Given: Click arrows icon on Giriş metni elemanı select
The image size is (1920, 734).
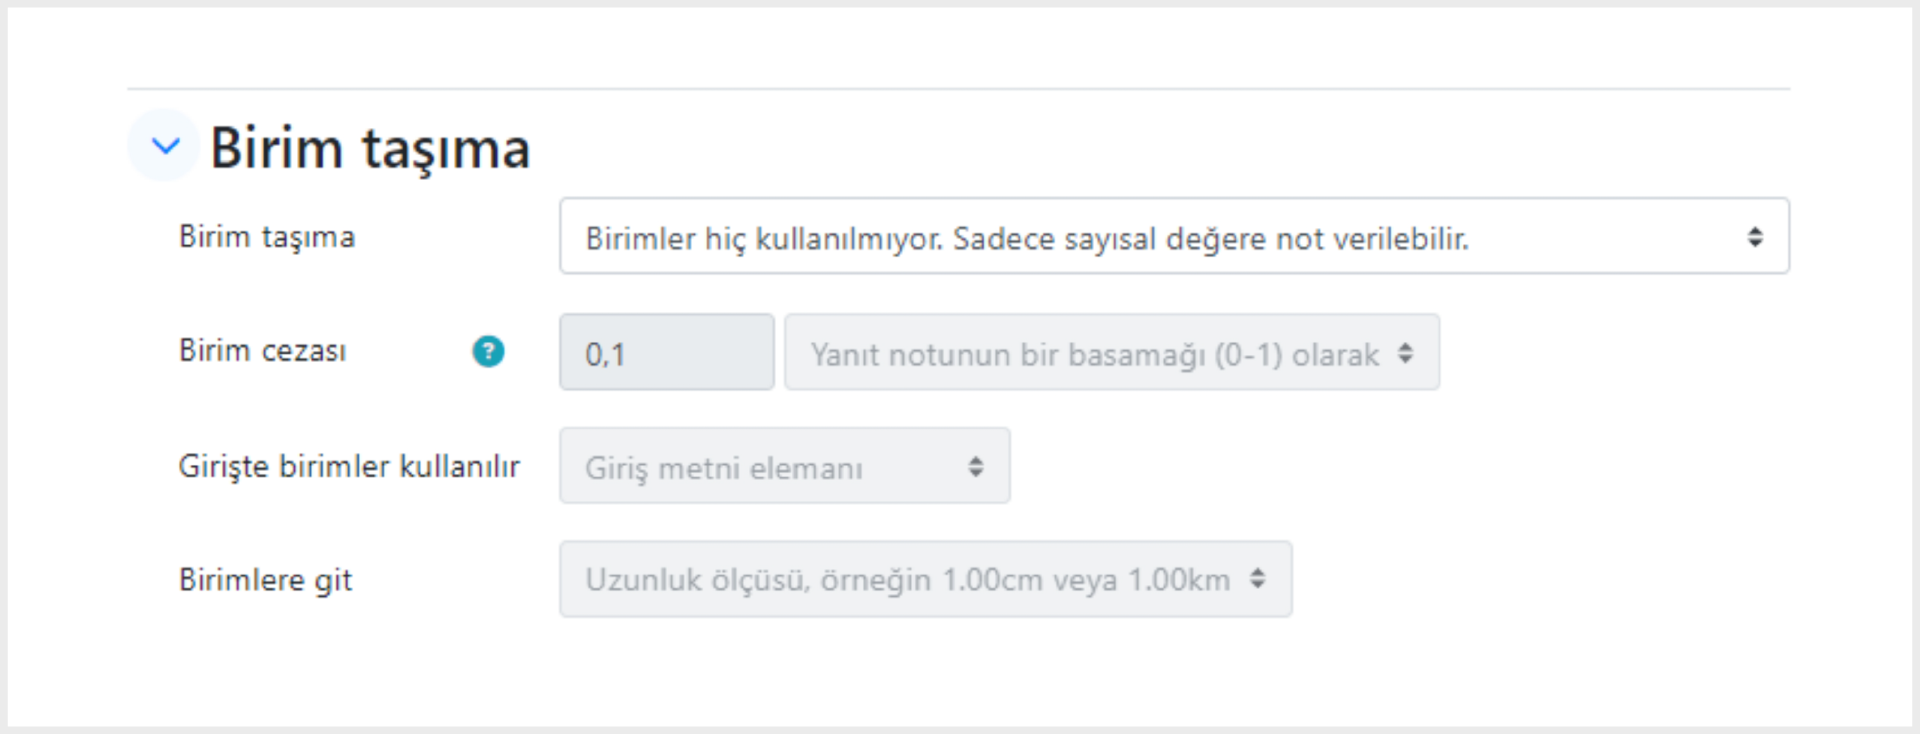Looking at the screenshot, I should 976,467.
